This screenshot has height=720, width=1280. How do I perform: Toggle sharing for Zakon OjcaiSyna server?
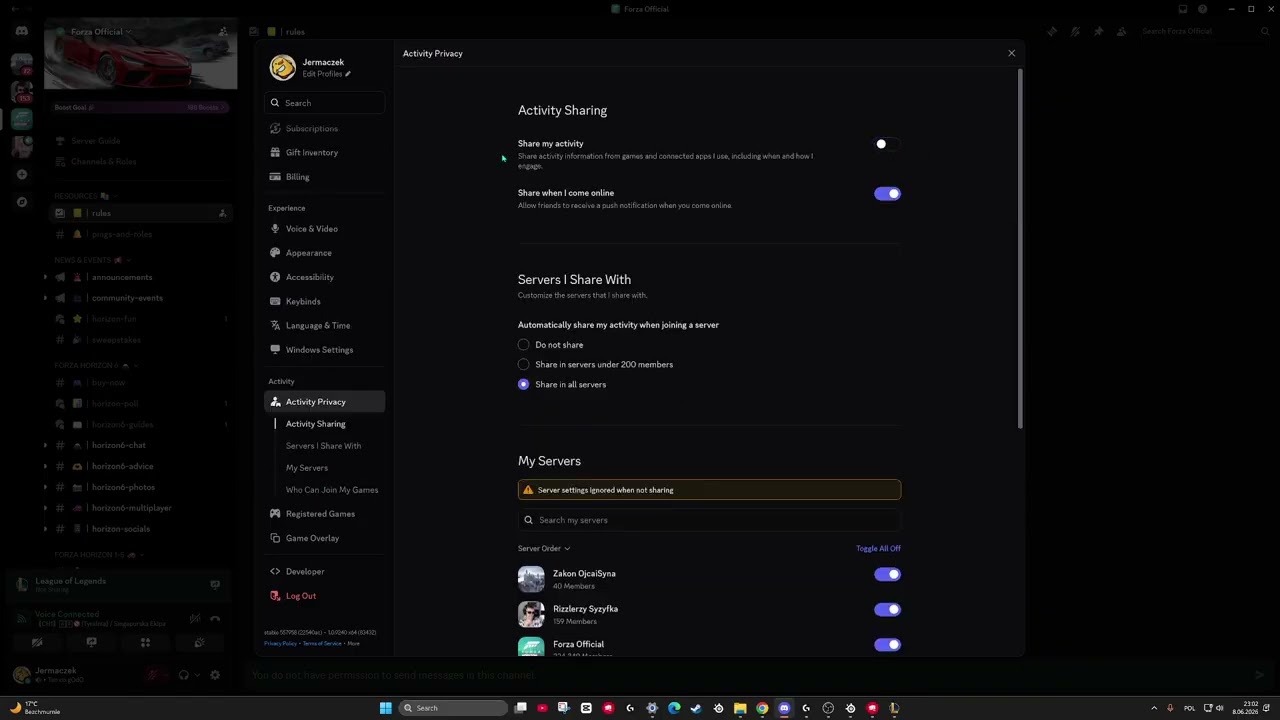click(x=887, y=574)
